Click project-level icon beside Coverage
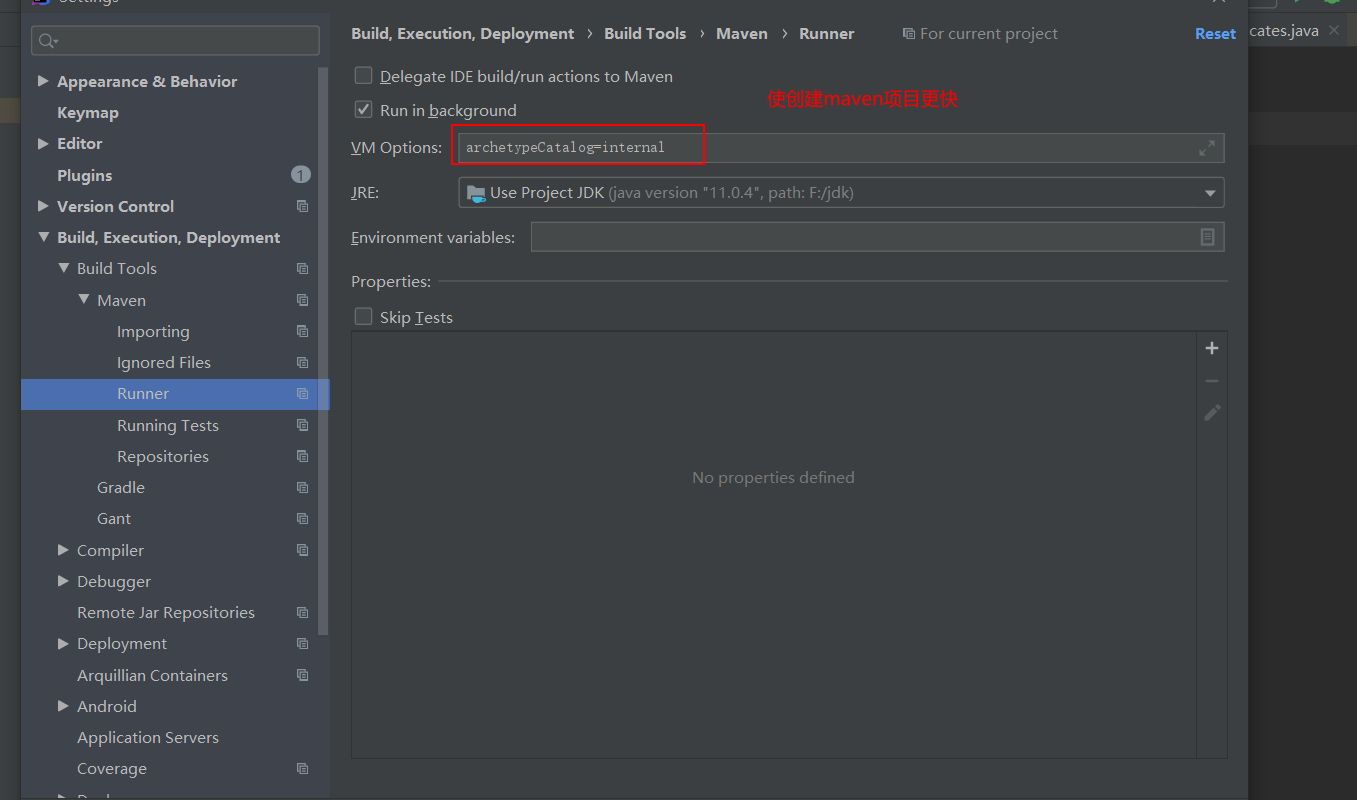The image size is (1357, 800). (302, 768)
